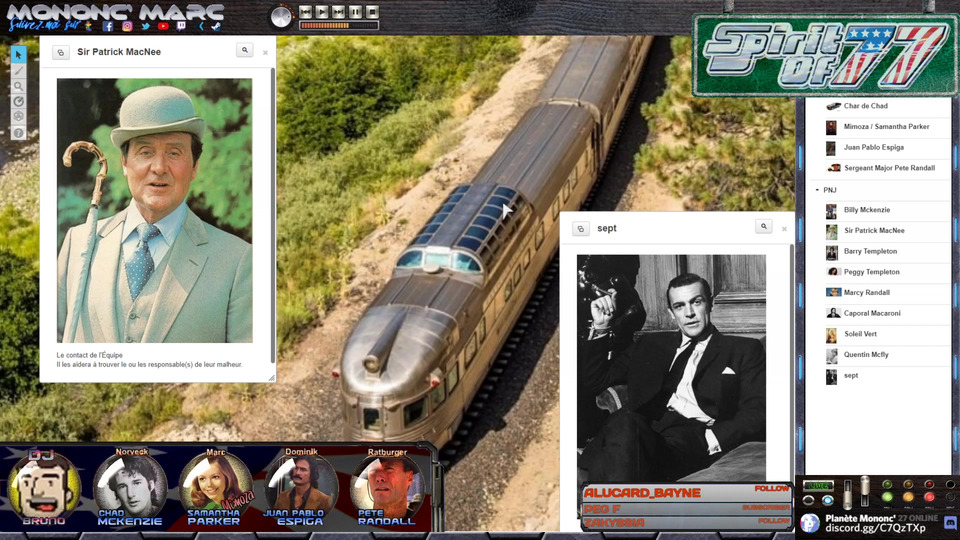960x540 pixels.
Task: Click the Sir Patrick MacNee portrait image
Action: (x=154, y=210)
